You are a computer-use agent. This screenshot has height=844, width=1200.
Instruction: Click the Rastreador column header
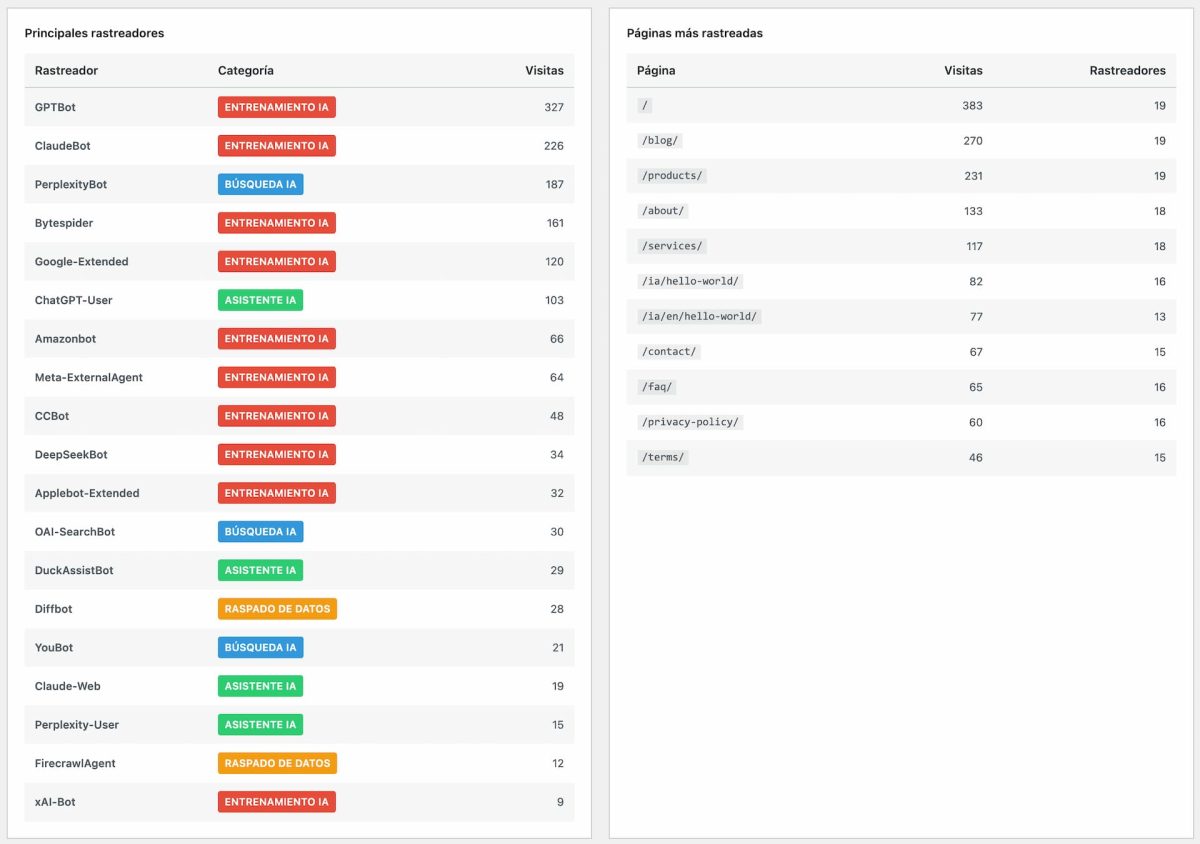[66, 71]
